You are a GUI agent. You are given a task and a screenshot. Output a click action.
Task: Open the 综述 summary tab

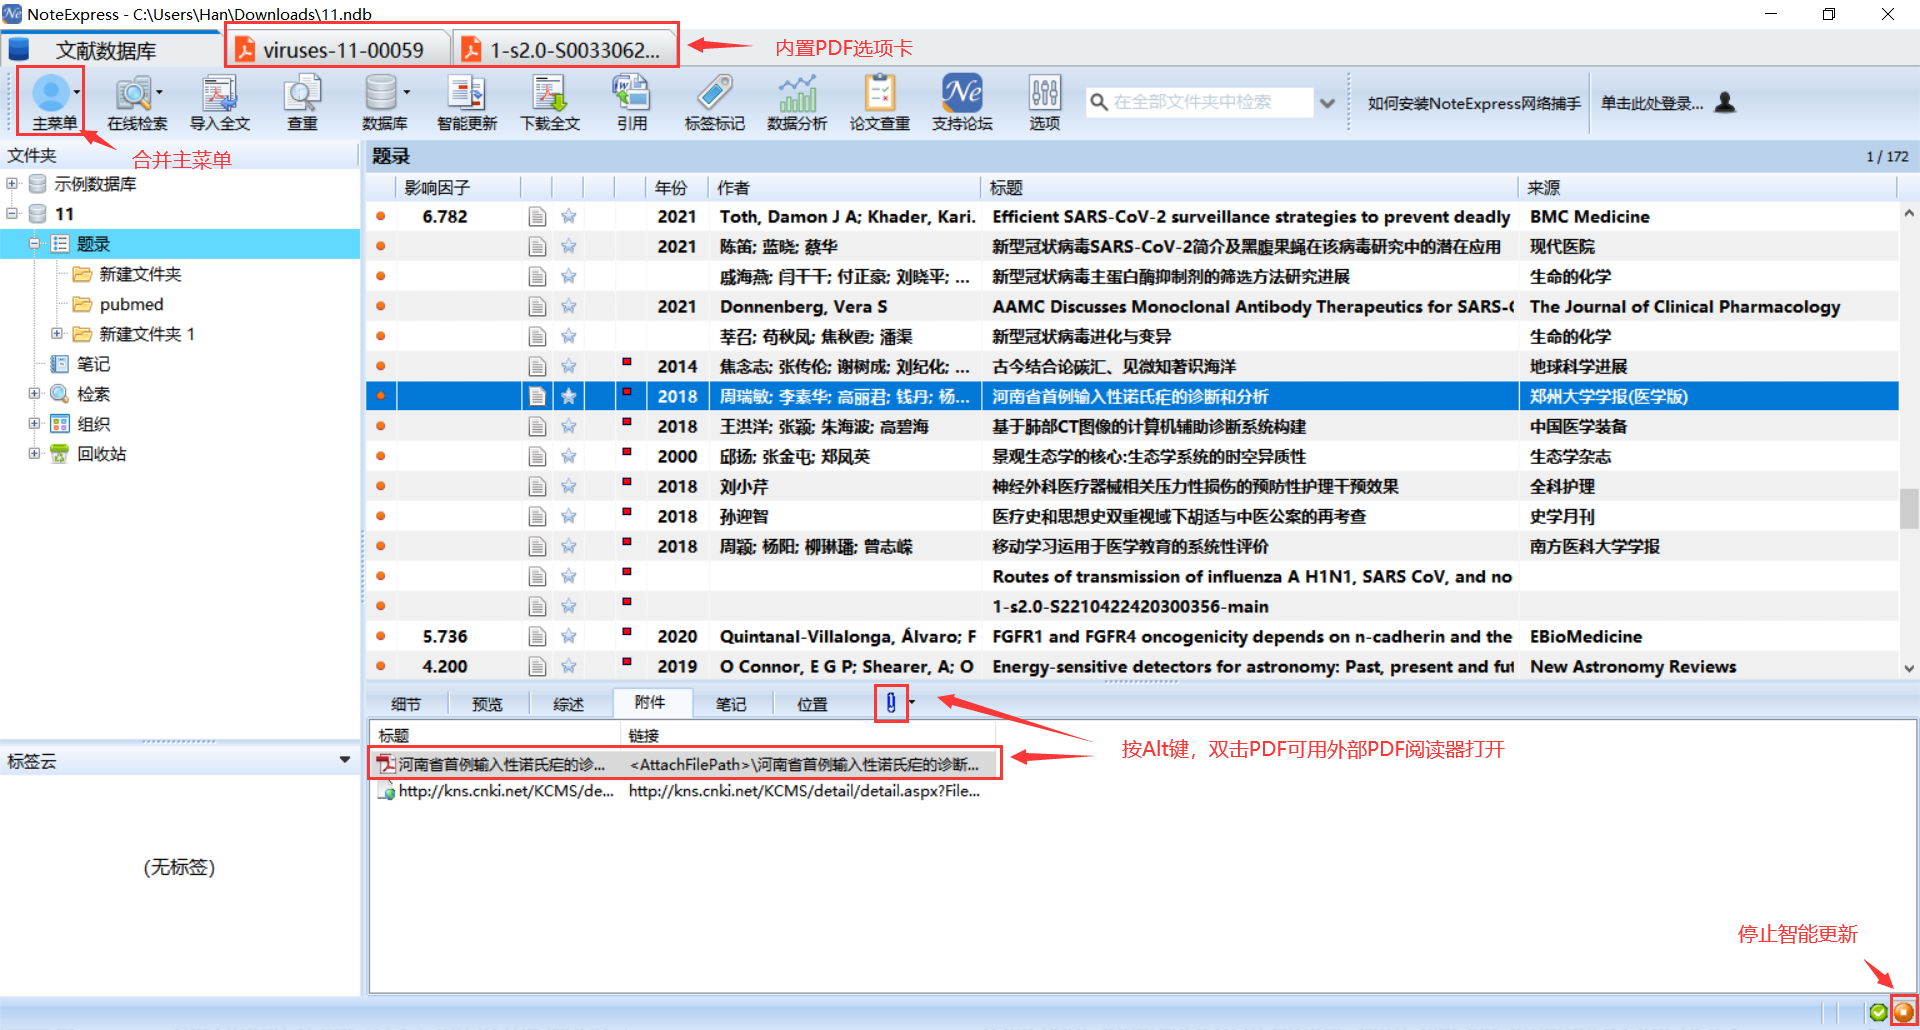tap(568, 704)
